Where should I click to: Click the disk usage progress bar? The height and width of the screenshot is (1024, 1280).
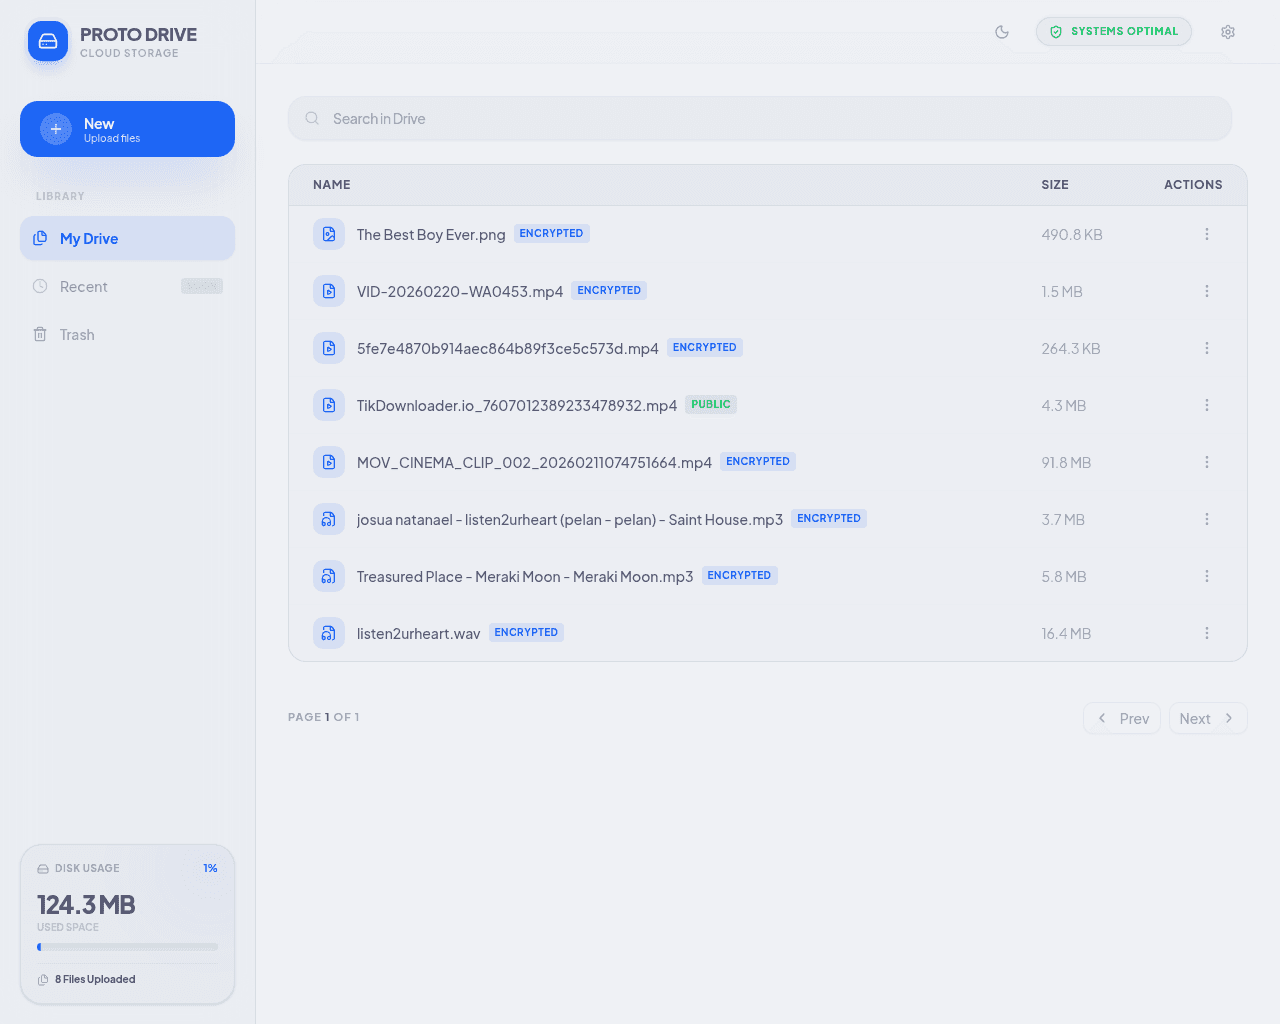(127, 947)
